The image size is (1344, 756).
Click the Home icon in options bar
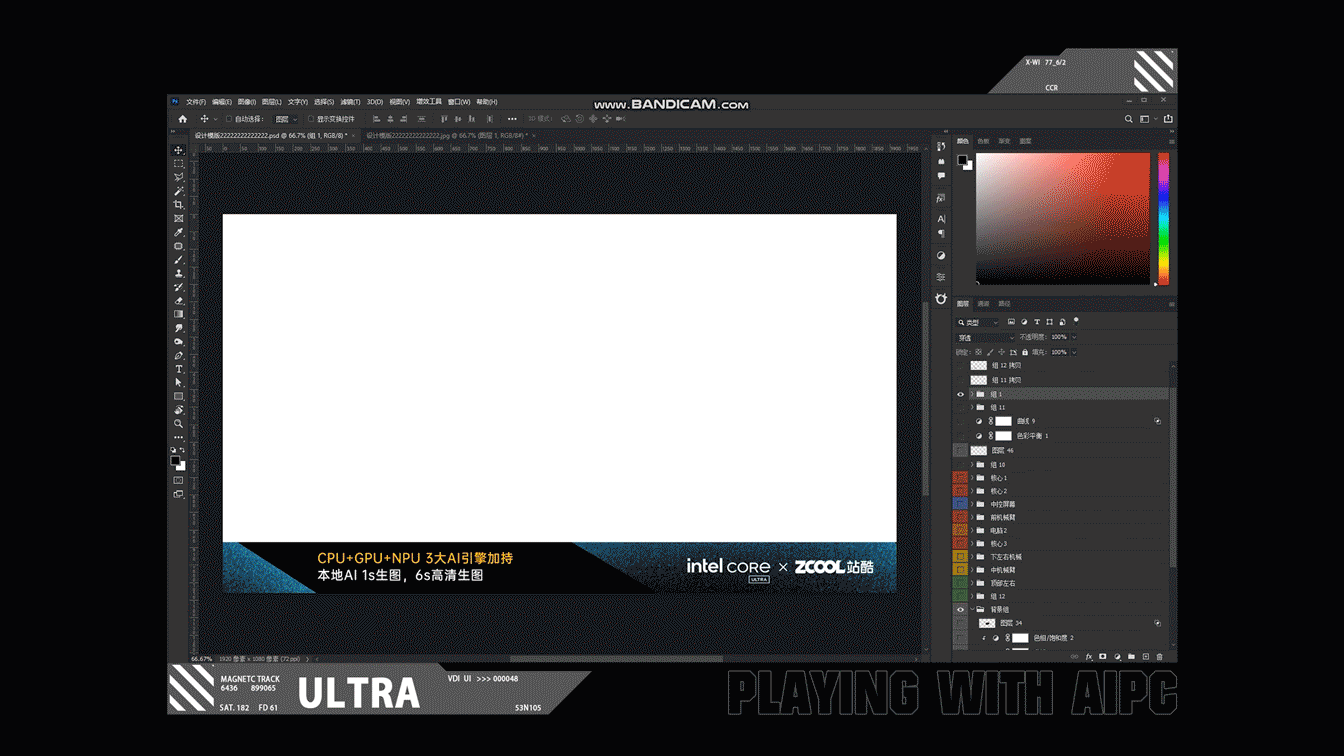pos(182,119)
